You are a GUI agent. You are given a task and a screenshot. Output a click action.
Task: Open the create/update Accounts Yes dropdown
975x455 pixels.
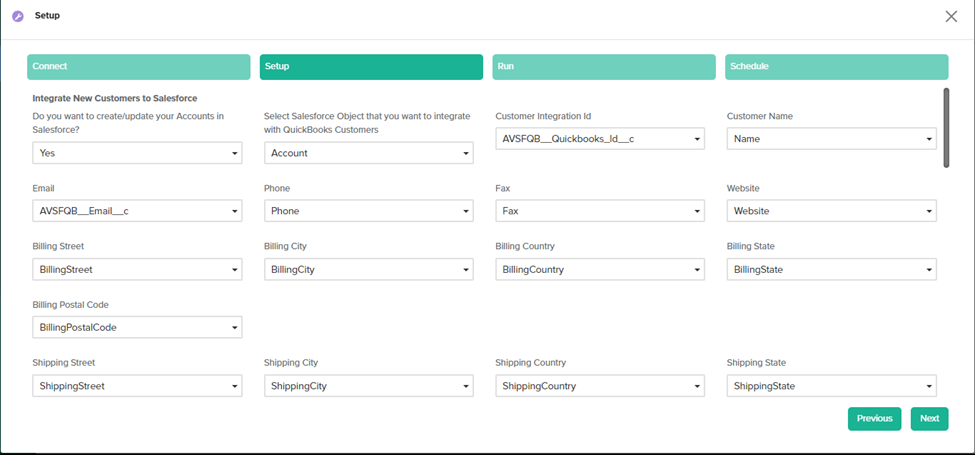(137, 153)
